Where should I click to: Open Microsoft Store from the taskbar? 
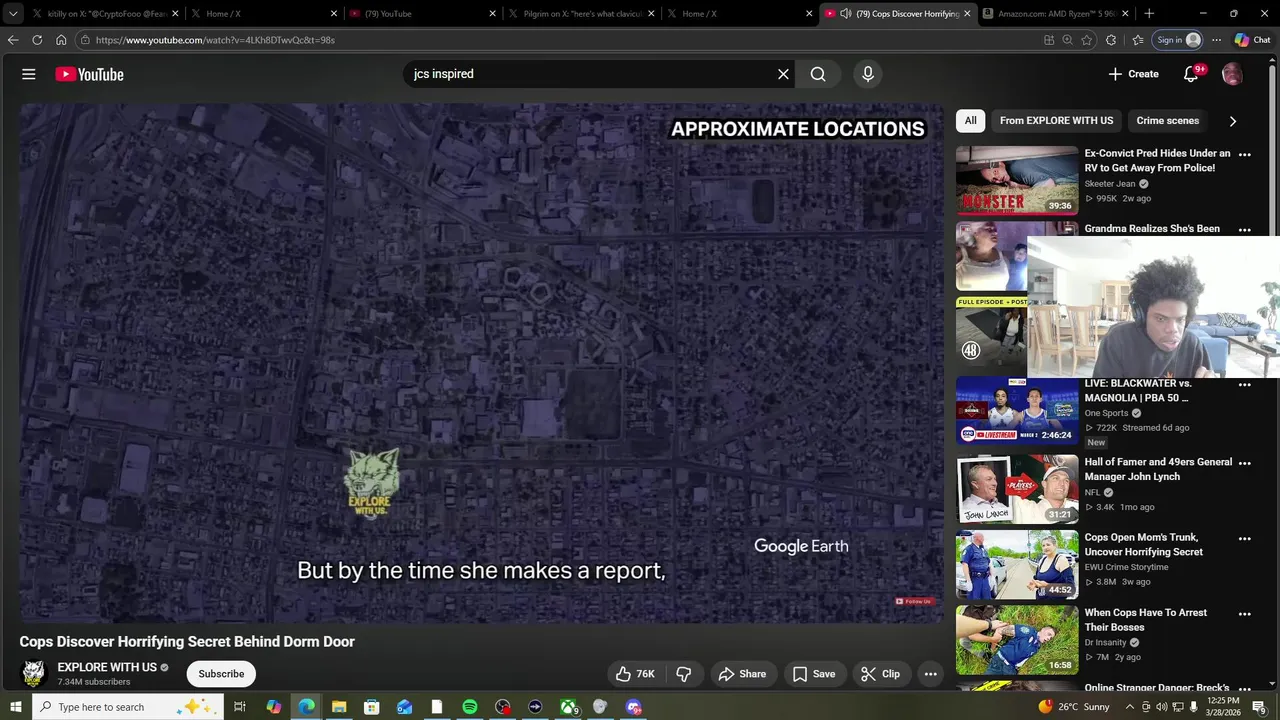coord(371,707)
